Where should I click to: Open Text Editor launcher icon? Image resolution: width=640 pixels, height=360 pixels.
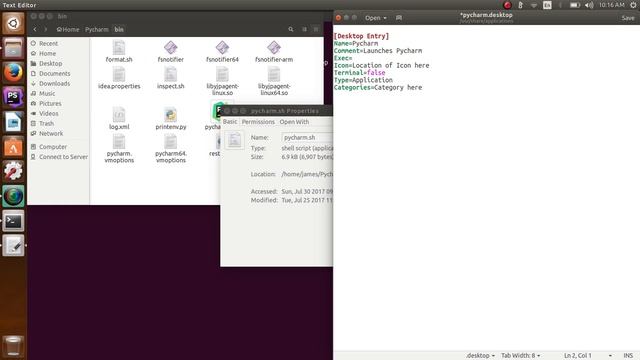[x=13, y=246]
